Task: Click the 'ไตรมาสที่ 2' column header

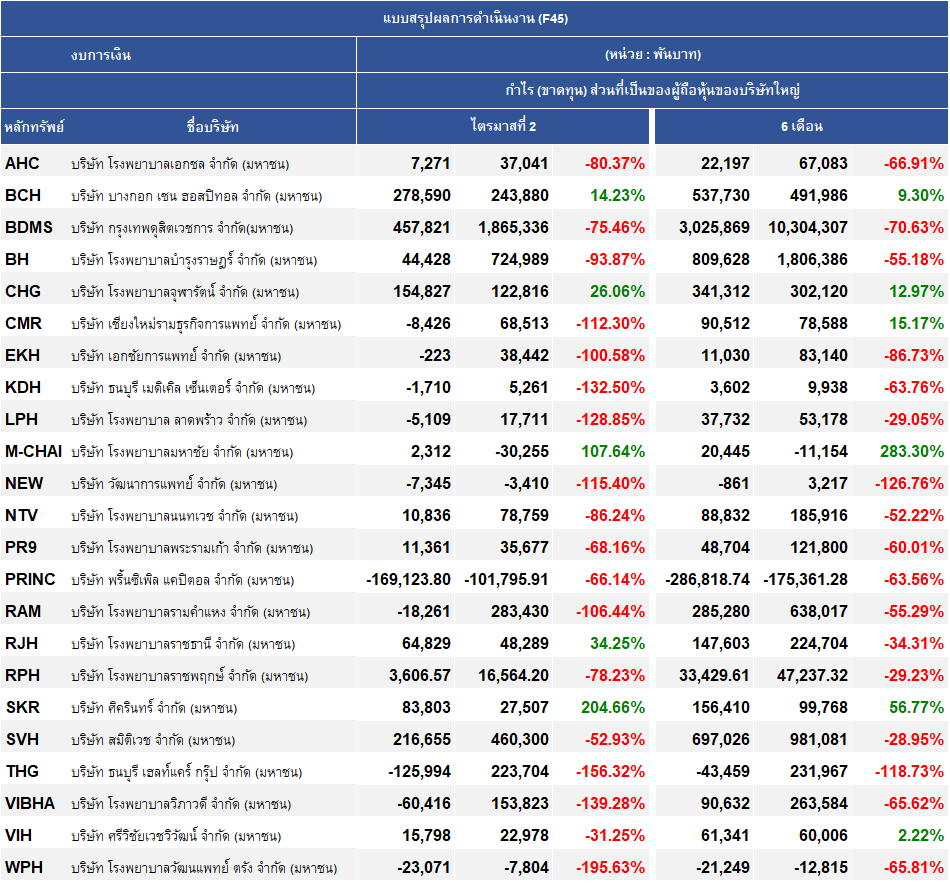Action: point(503,127)
